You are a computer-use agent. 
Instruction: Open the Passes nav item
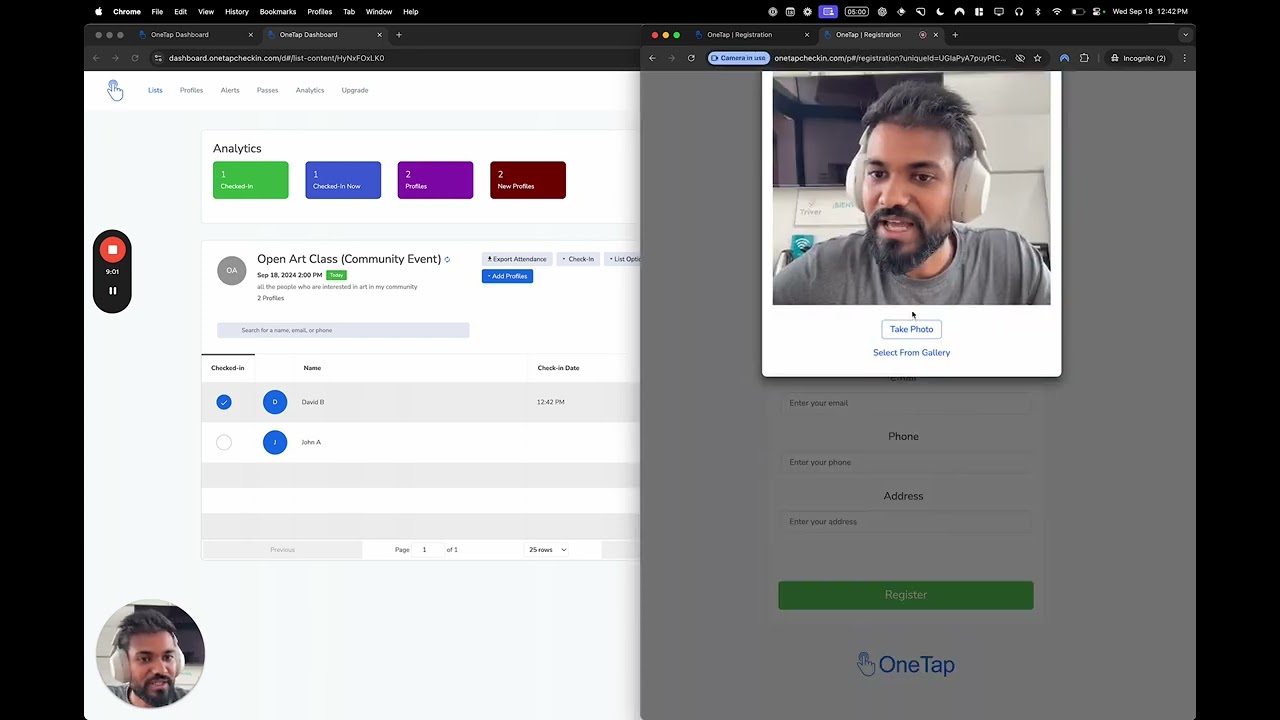267,90
